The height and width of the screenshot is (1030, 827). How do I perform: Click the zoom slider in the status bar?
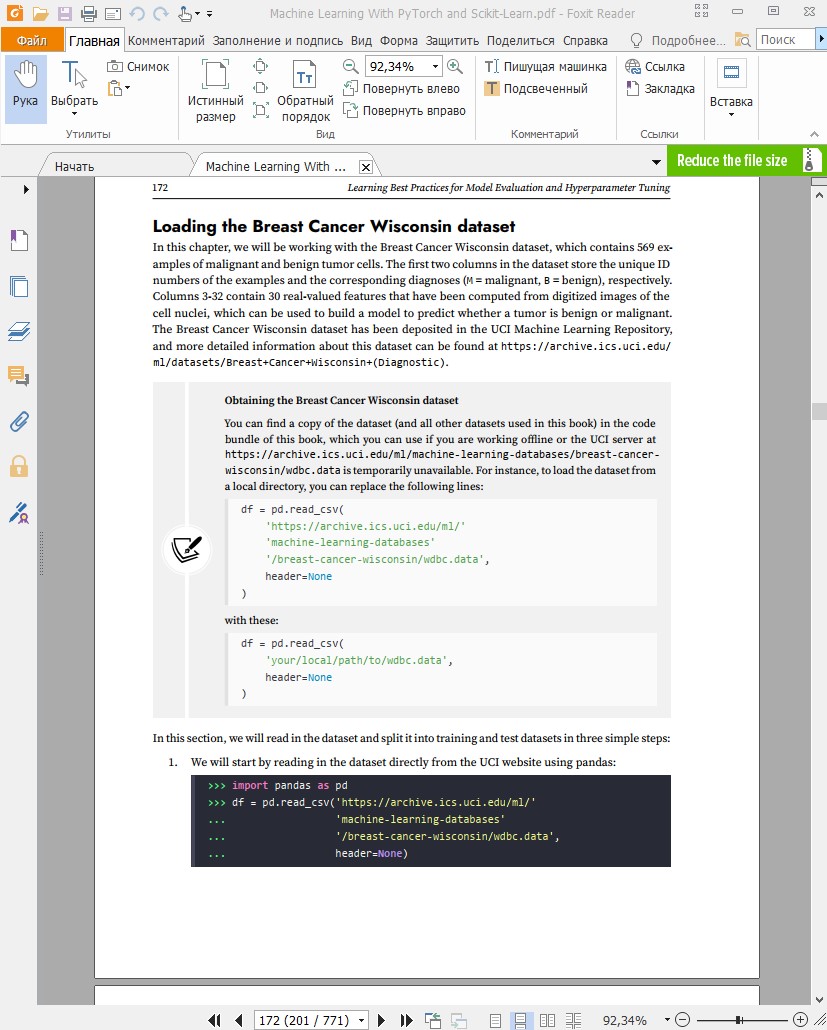(x=740, y=1020)
